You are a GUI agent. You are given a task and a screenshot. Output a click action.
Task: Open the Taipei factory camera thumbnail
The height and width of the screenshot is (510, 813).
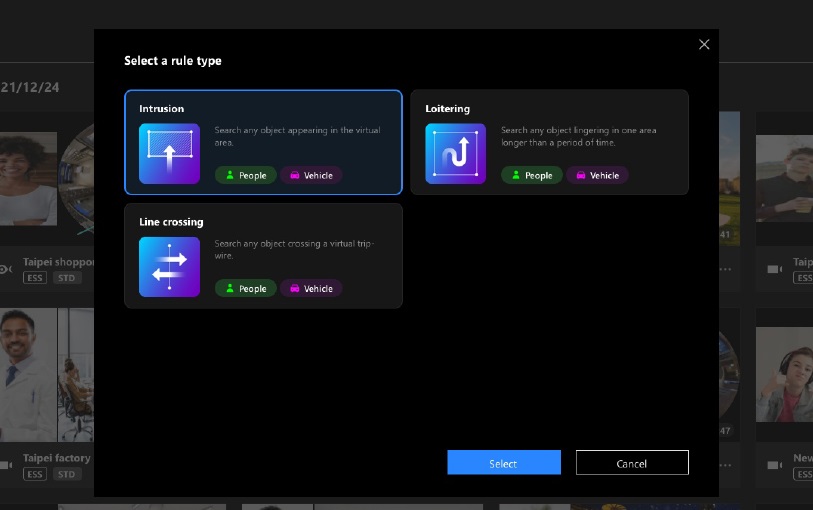pos(46,375)
